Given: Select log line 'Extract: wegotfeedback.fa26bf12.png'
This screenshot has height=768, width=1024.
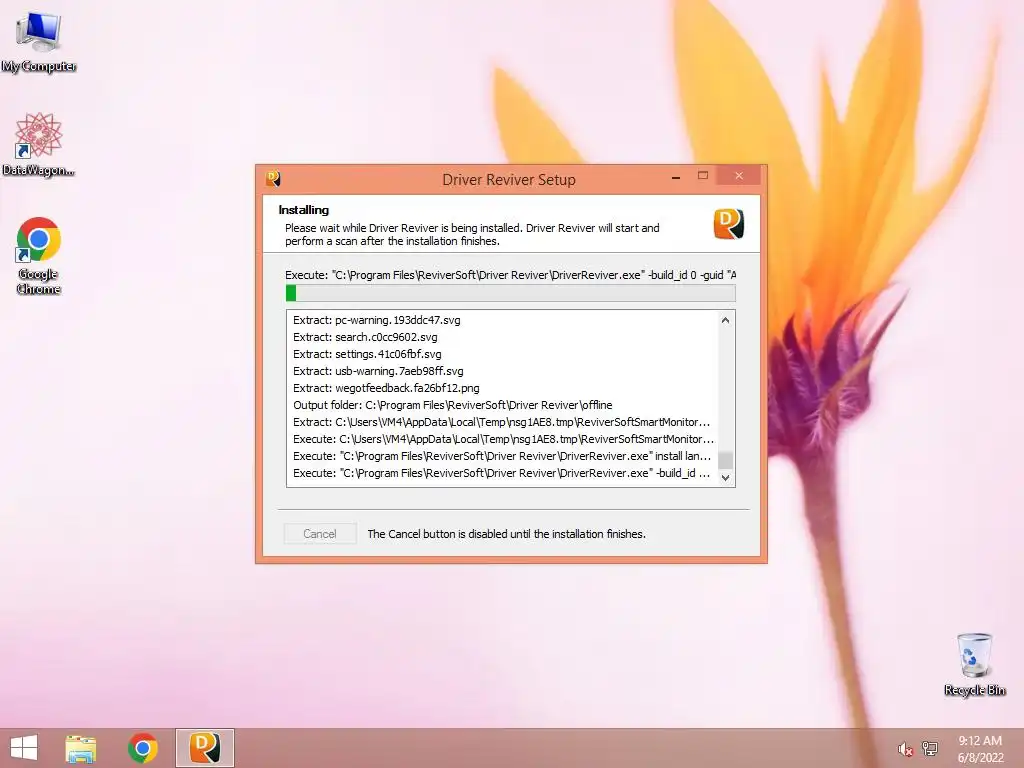Looking at the screenshot, I should coord(386,388).
